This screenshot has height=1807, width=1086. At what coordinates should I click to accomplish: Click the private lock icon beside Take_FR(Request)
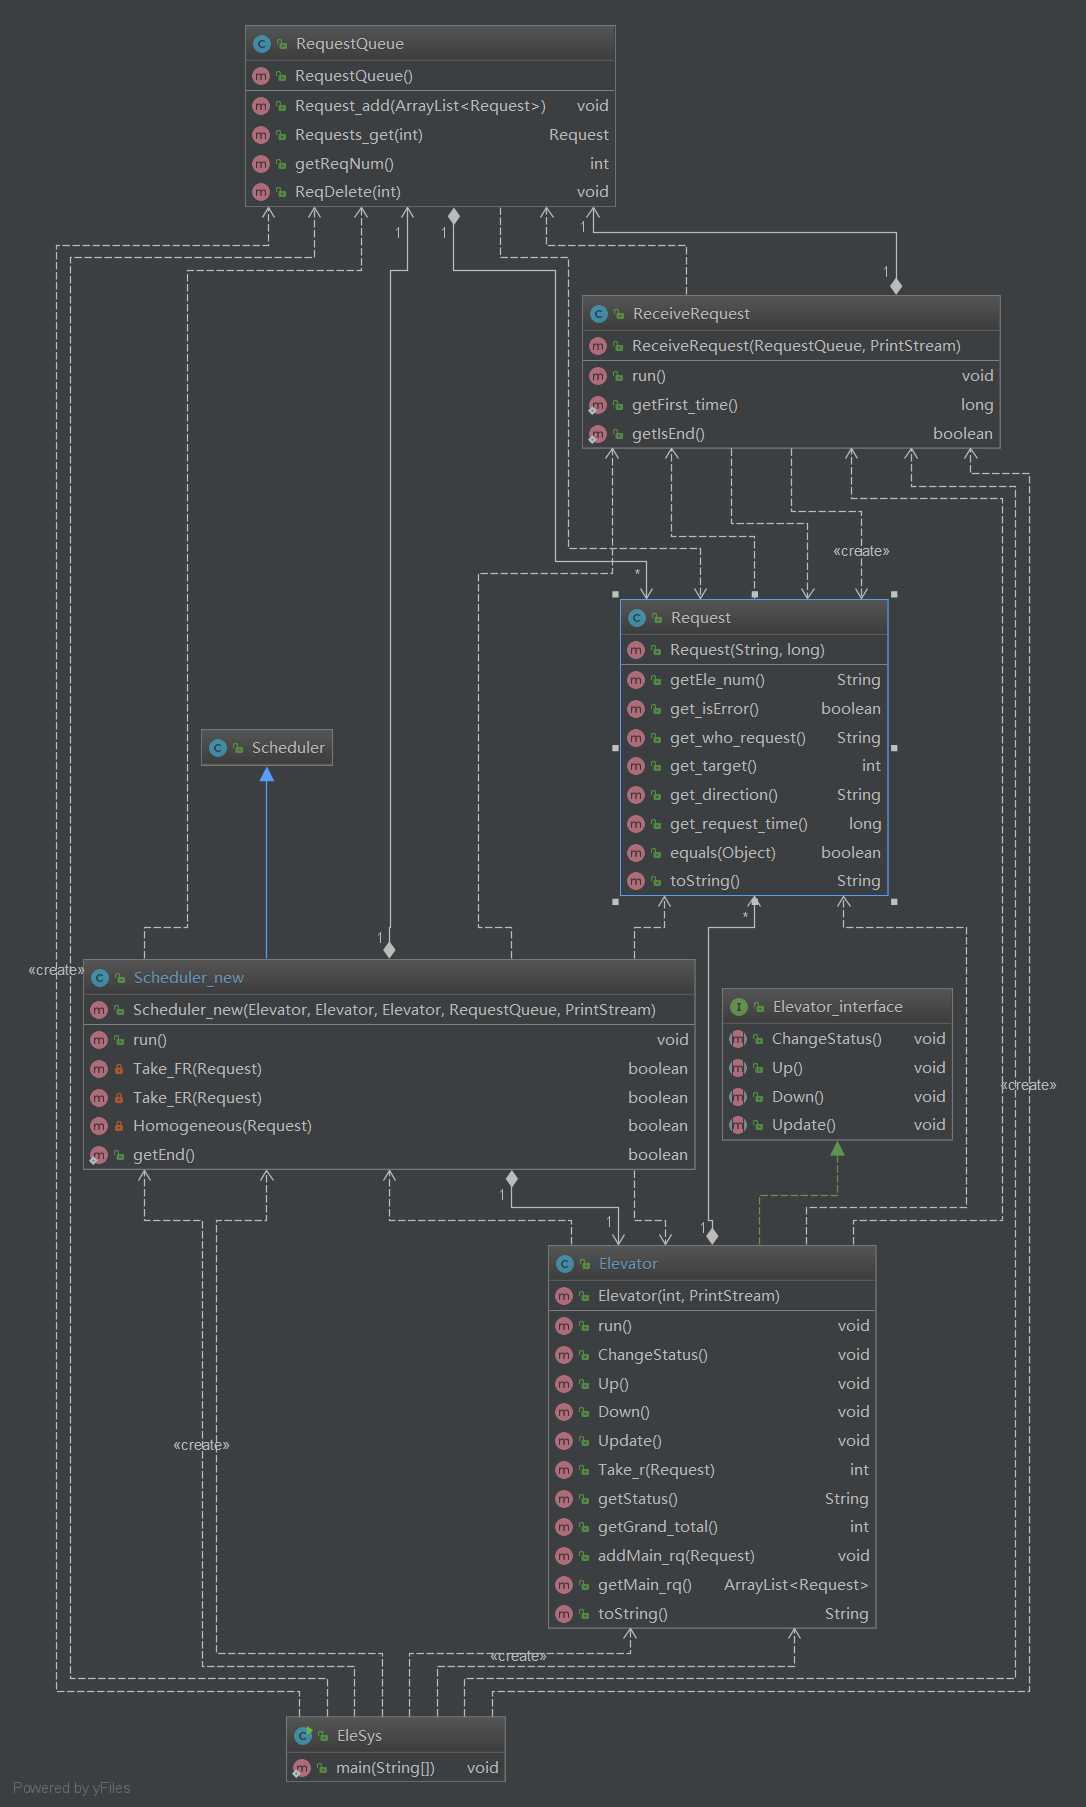coord(119,1069)
